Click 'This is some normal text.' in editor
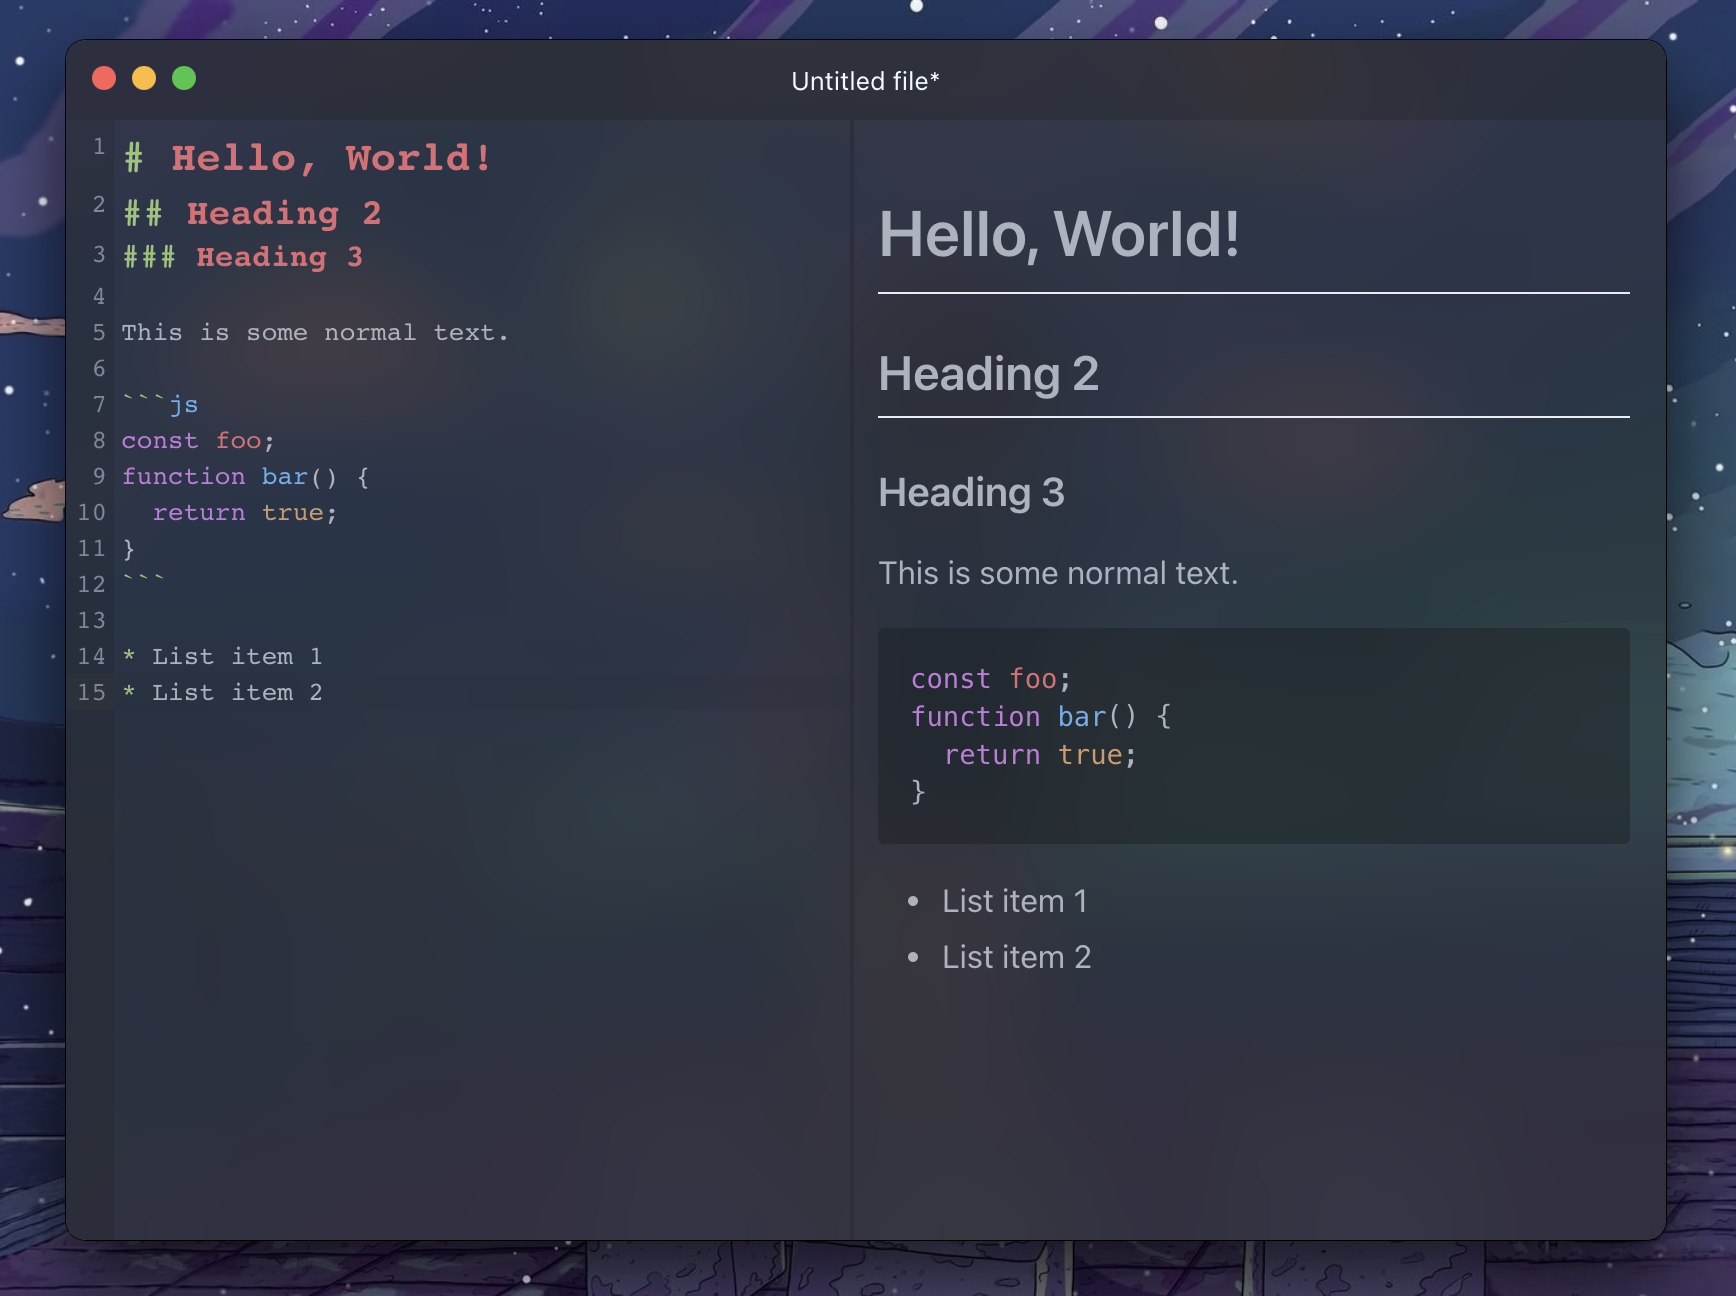The height and width of the screenshot is (1296, 1736). coord(315,332)
